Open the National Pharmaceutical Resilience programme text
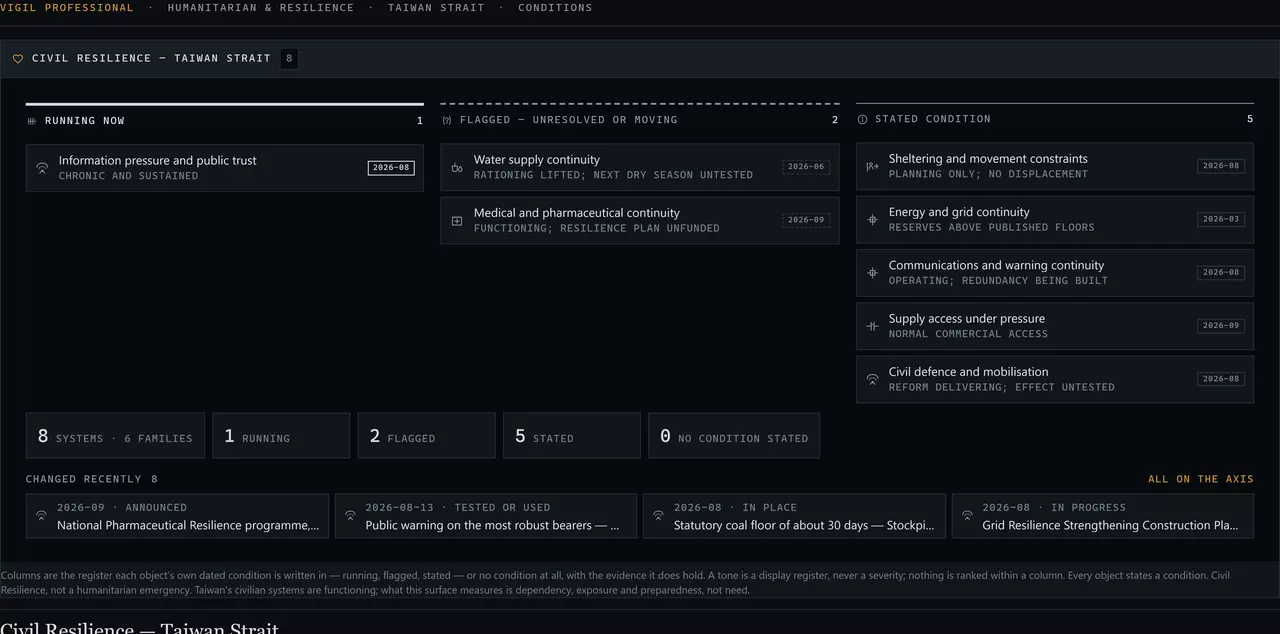Viewport: 1280px width, 634px height. click(189, 525)
